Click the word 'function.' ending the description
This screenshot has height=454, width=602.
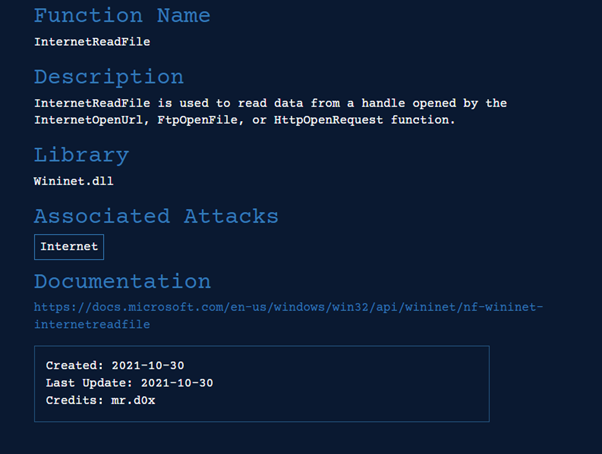click(x=422, y=120)
